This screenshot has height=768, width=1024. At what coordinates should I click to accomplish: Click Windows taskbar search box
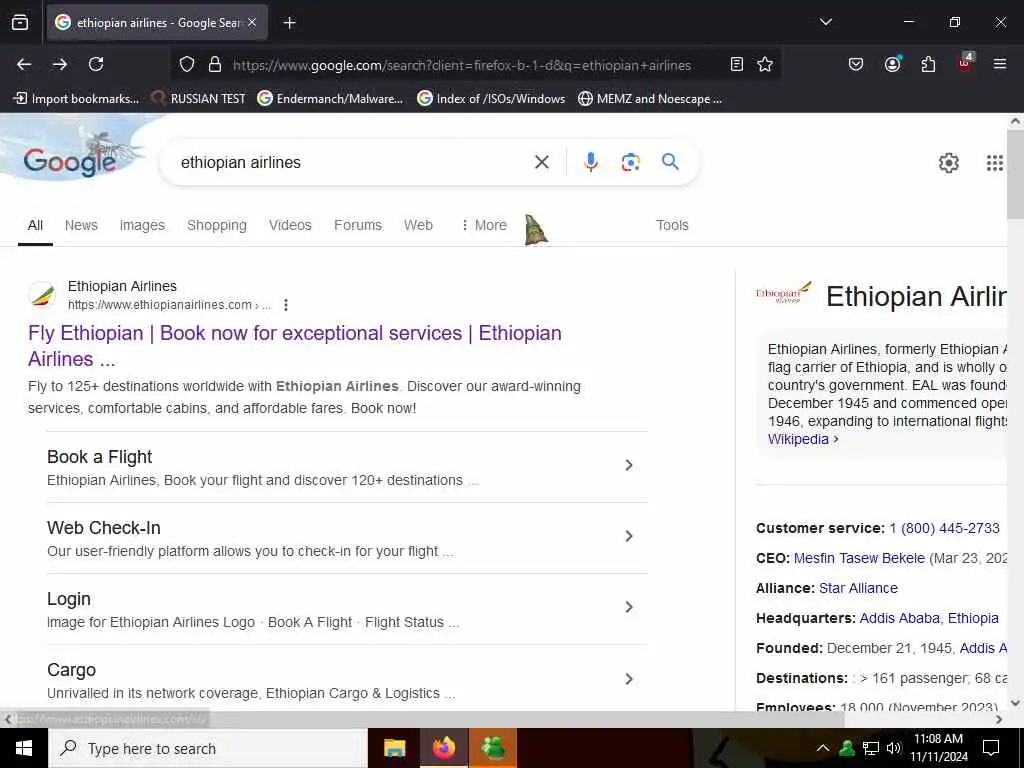pos(208,748)
